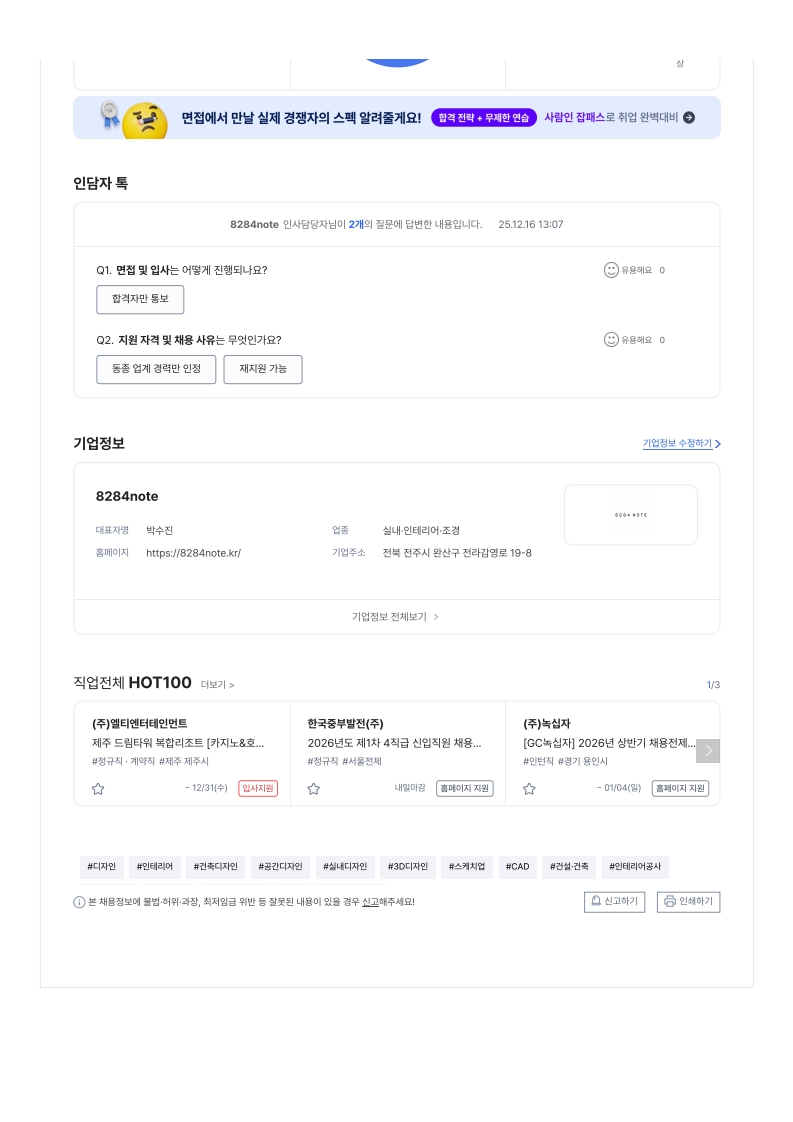
Task: Click 입사지원 for 엘티엔터테인먼트 job
Action: 258,788
